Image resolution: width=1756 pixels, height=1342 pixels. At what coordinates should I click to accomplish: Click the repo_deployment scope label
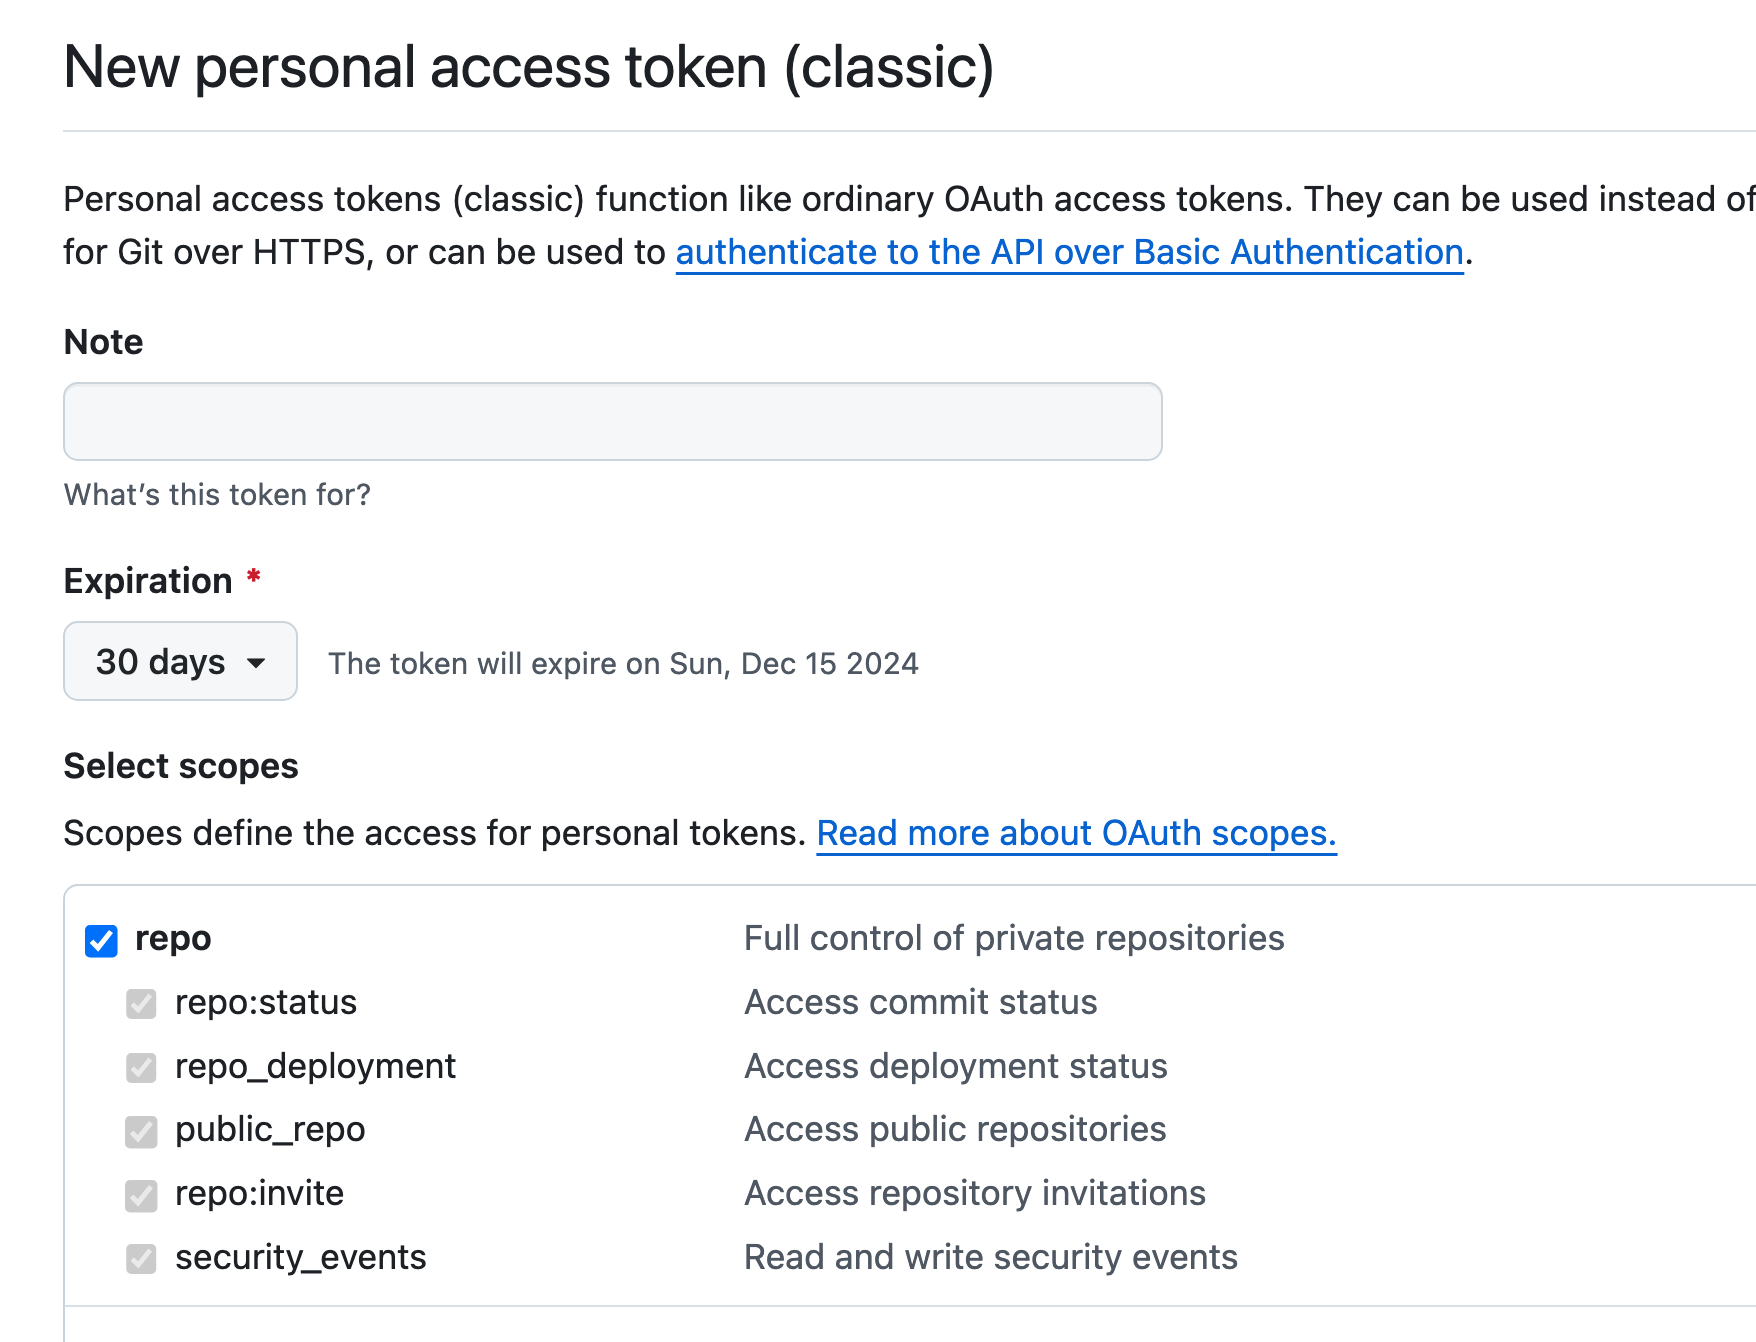(x=315, y=1066)
